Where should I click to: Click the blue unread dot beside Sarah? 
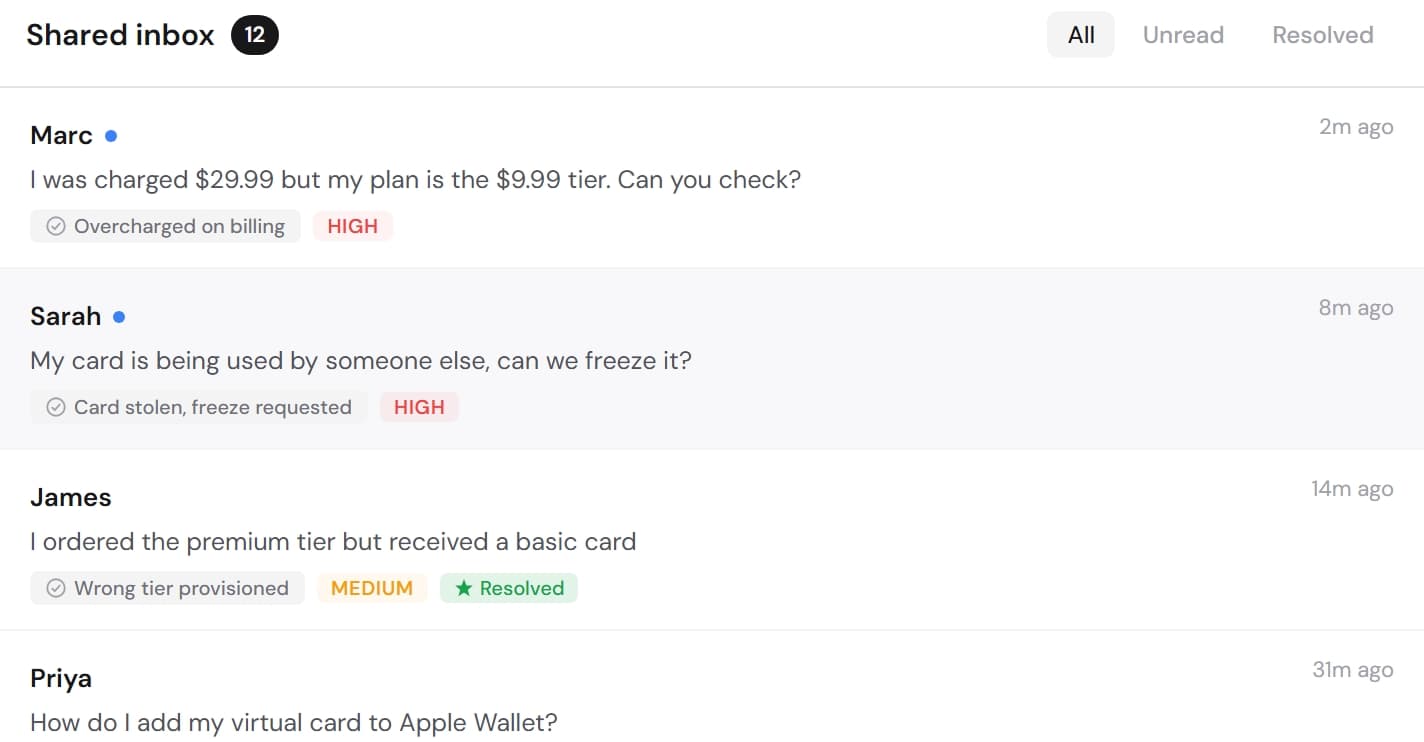119,317
